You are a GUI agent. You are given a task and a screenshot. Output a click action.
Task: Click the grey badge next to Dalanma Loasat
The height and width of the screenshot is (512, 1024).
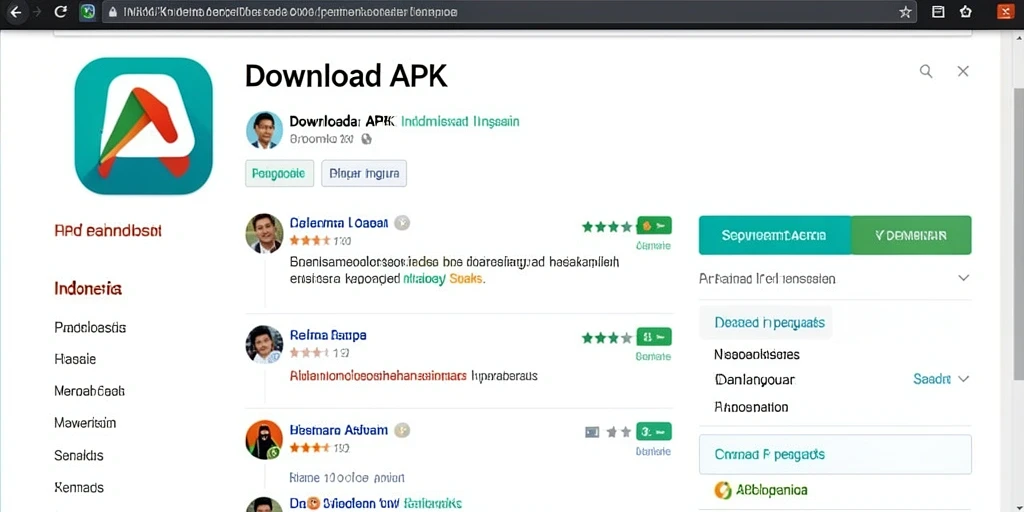(402, 223)
